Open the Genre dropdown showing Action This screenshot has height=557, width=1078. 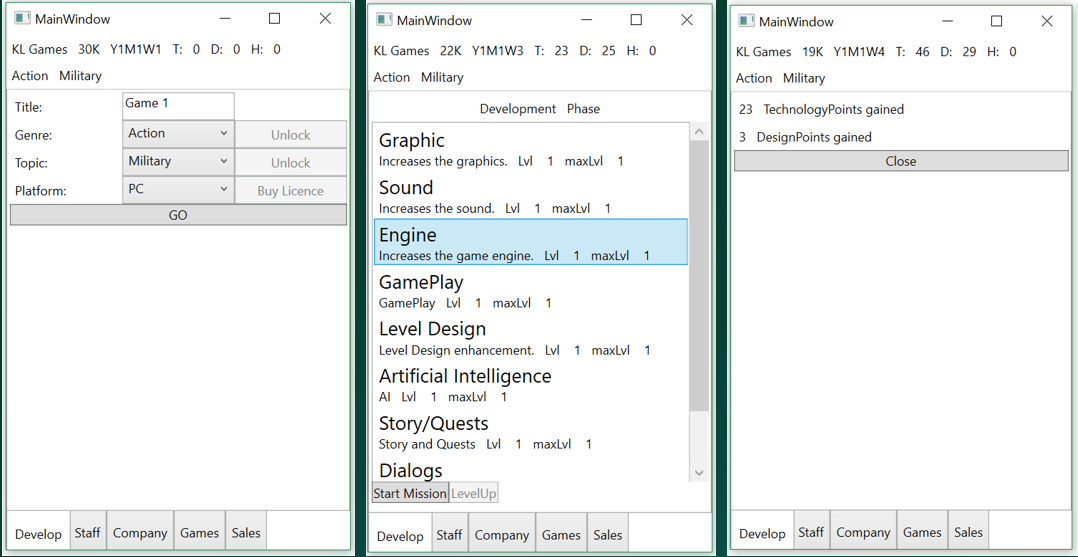pyautogui.click(x=178, y=134)
